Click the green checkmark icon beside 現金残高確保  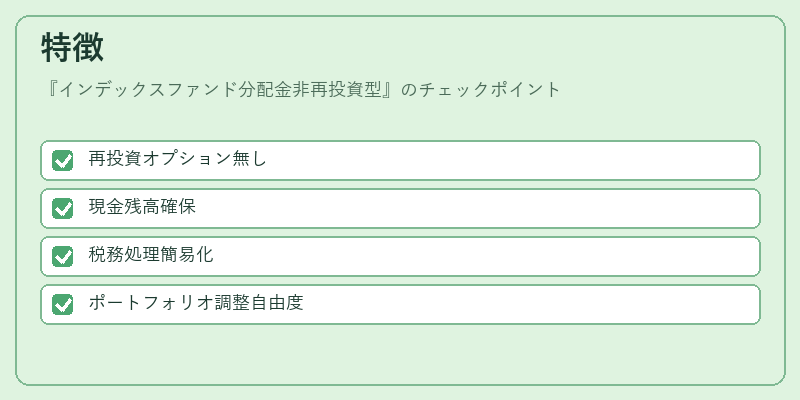point(63,208)
